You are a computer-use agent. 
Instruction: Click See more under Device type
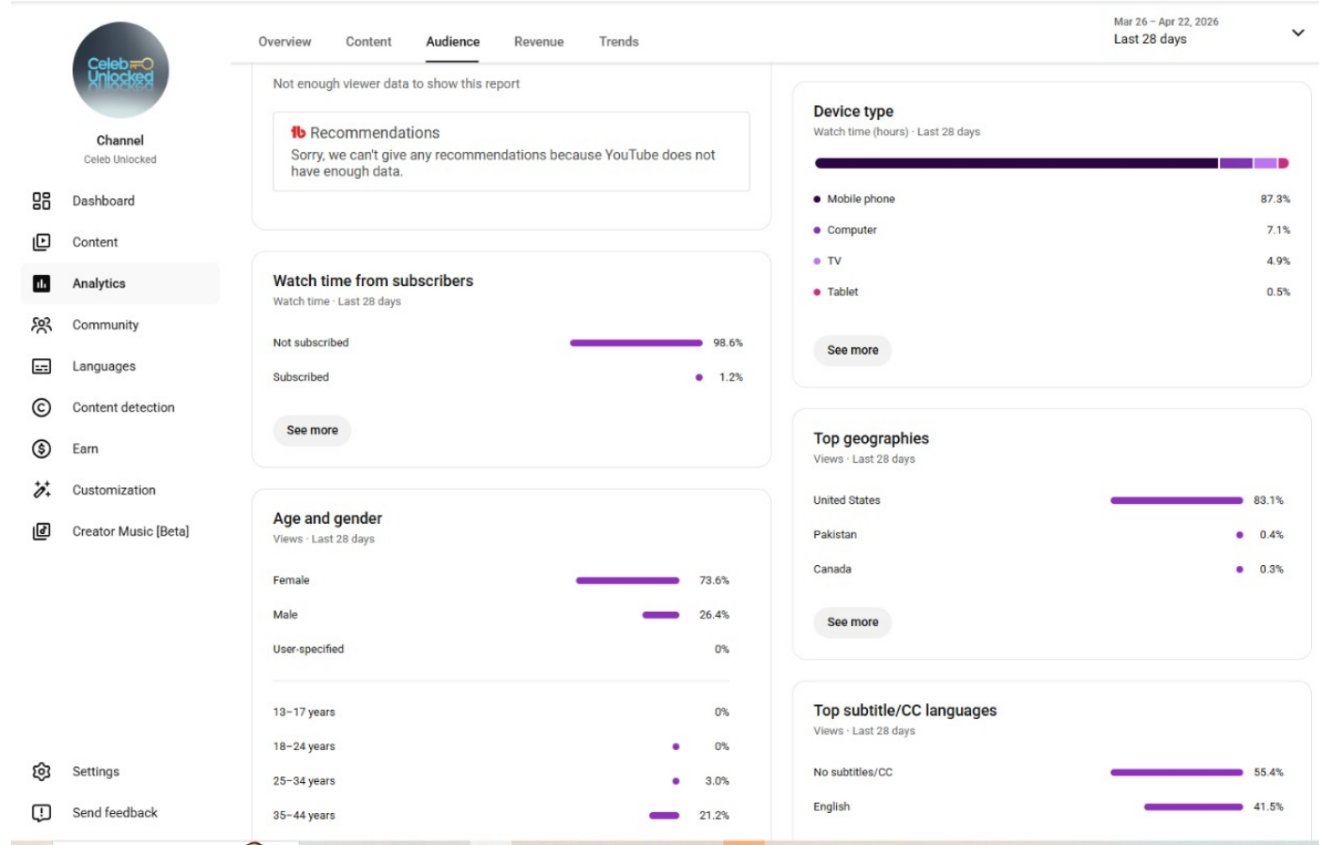(852, 350)
